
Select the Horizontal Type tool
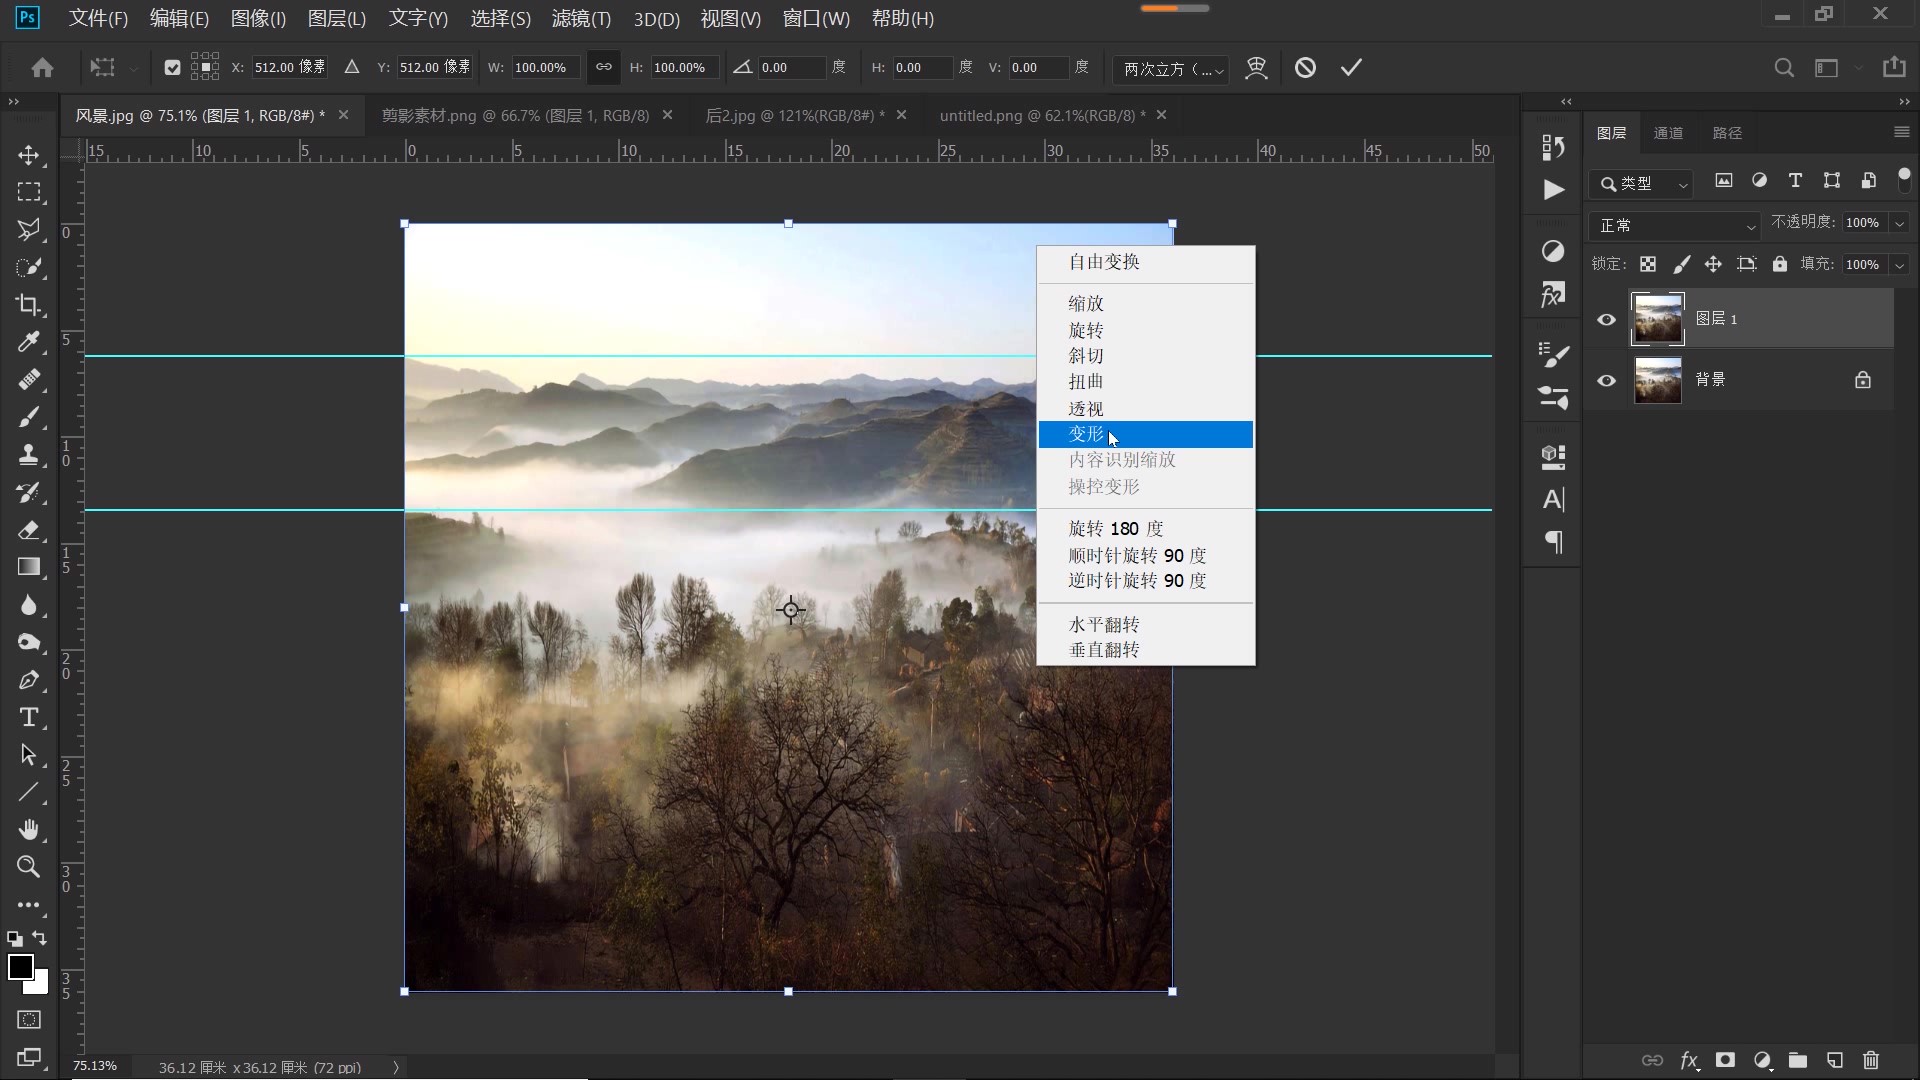pyautogui.click(x=29, y=717)
